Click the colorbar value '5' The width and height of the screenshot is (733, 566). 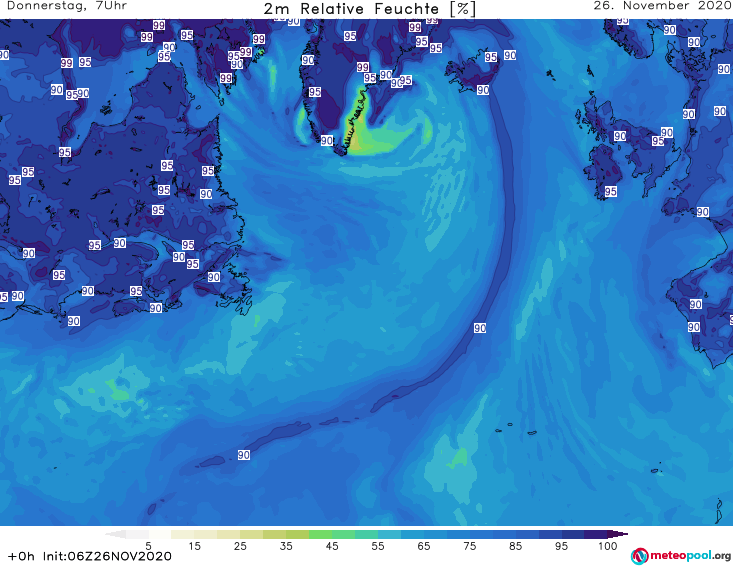[148, 546]
